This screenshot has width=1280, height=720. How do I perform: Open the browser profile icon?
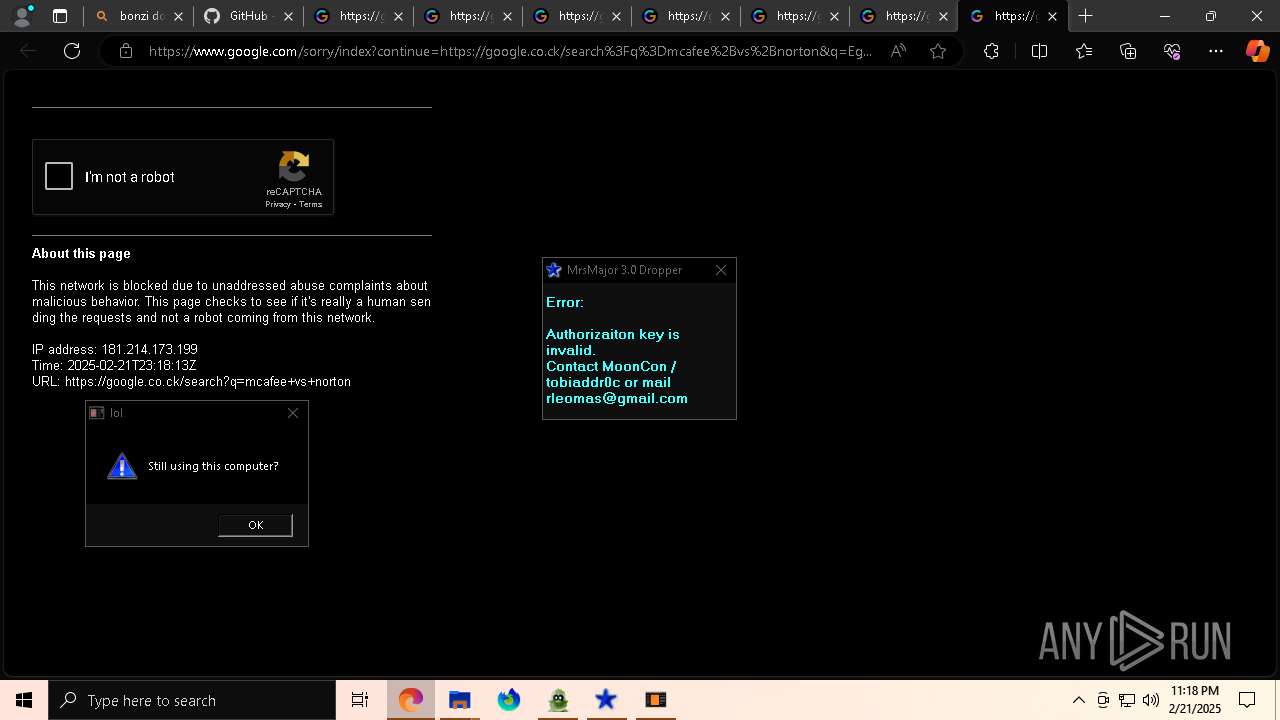click(x=22, y=16)
